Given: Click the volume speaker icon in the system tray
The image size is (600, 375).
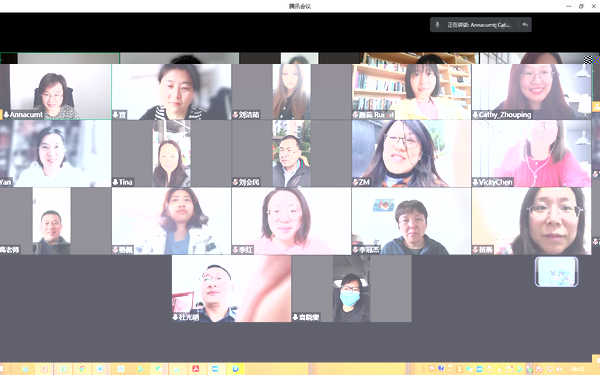Looking at the screenshot, I should 559,369.
